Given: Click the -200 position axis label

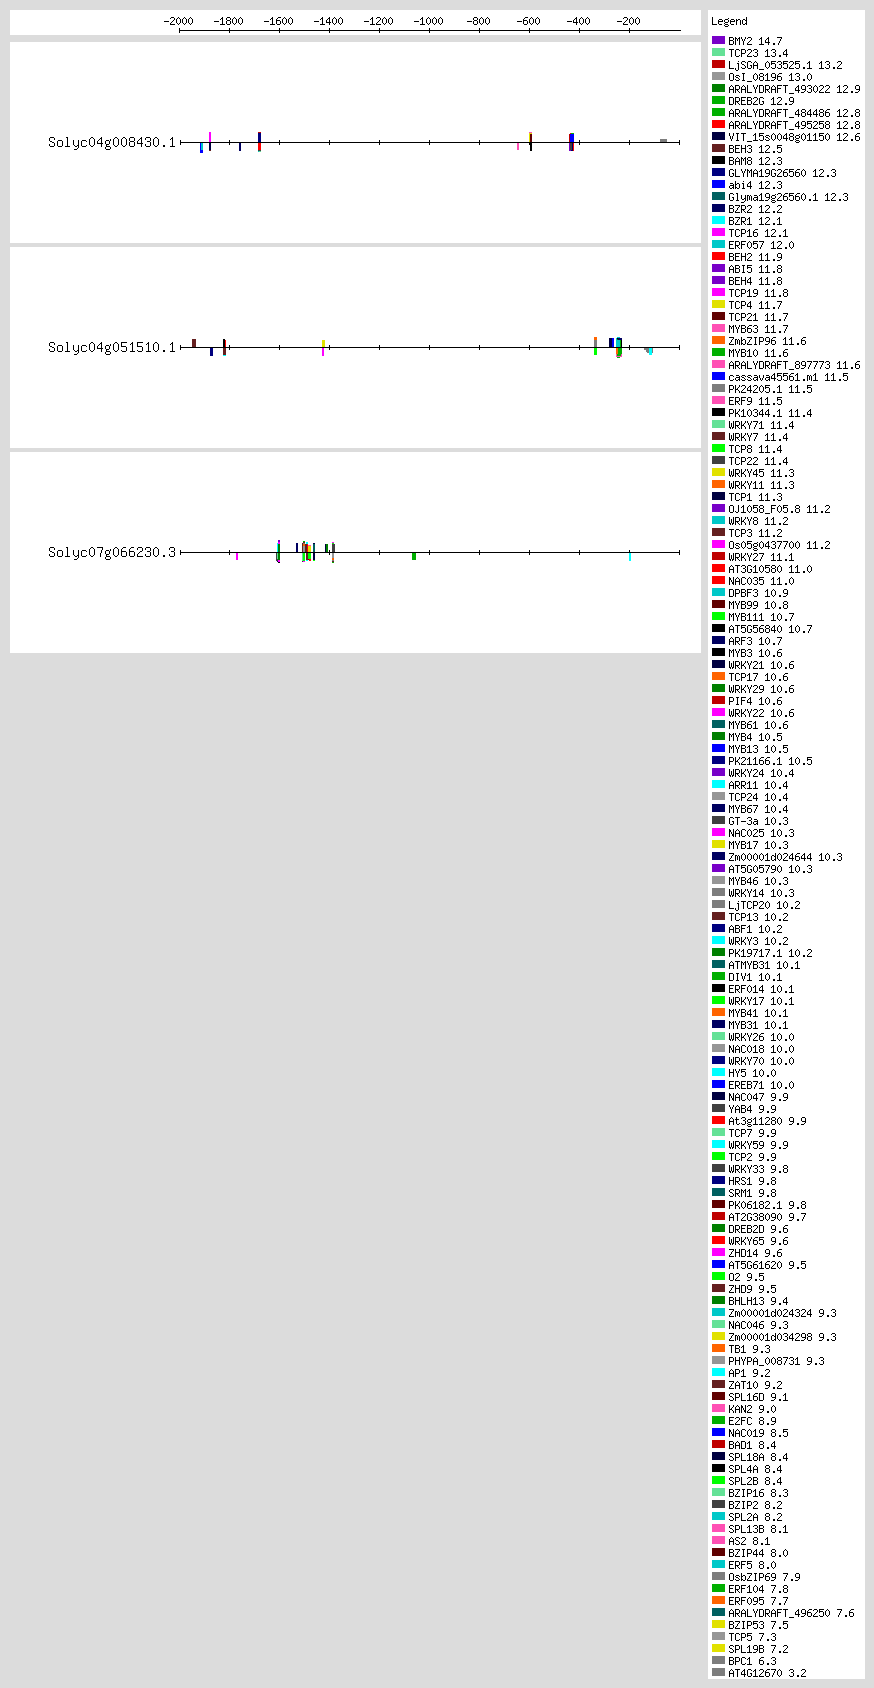Looking at the screenshot, I should pyautogui.click(x=628, y=21).
